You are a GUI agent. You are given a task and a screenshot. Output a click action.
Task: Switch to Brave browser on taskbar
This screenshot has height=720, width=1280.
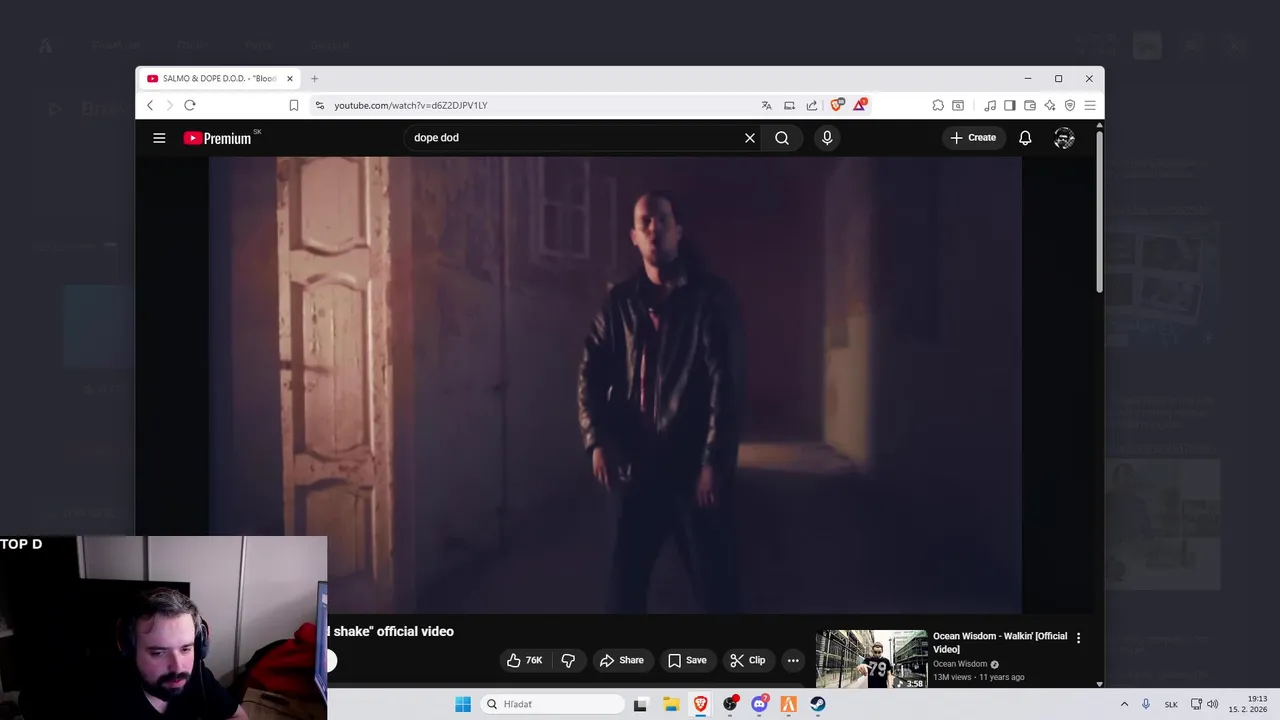[x=700, y=704]
